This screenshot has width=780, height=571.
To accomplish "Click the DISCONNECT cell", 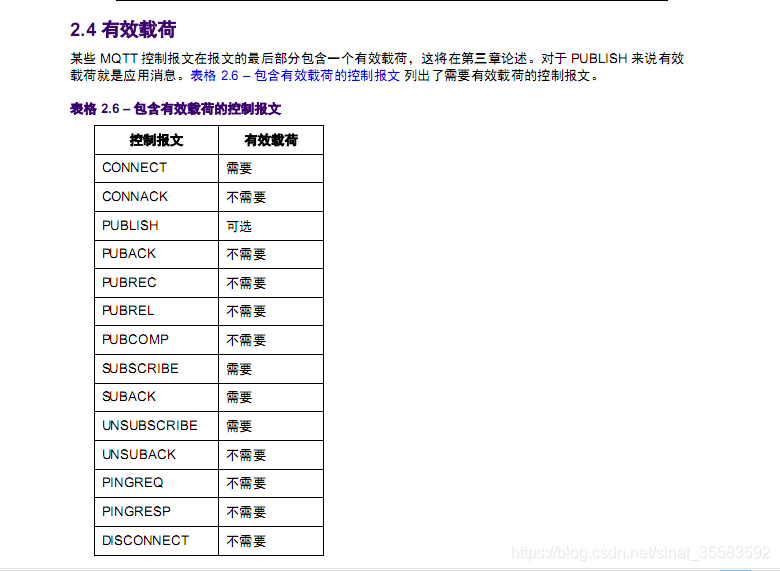I will click(x=156, y=541).
